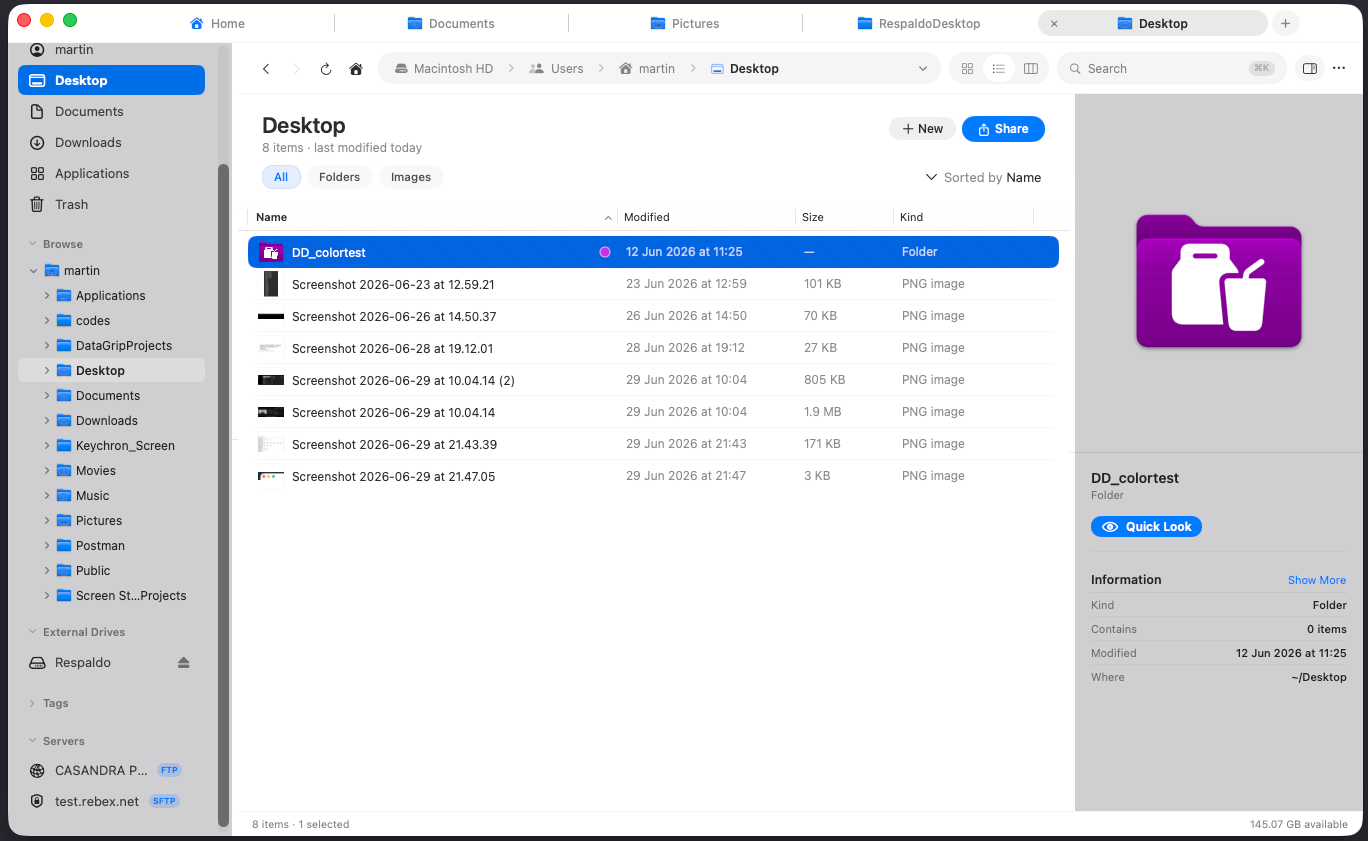Viewport: 1368px width, 841px height.
Task: Open the test.rebex.net SFTP server
Action: 111,801
